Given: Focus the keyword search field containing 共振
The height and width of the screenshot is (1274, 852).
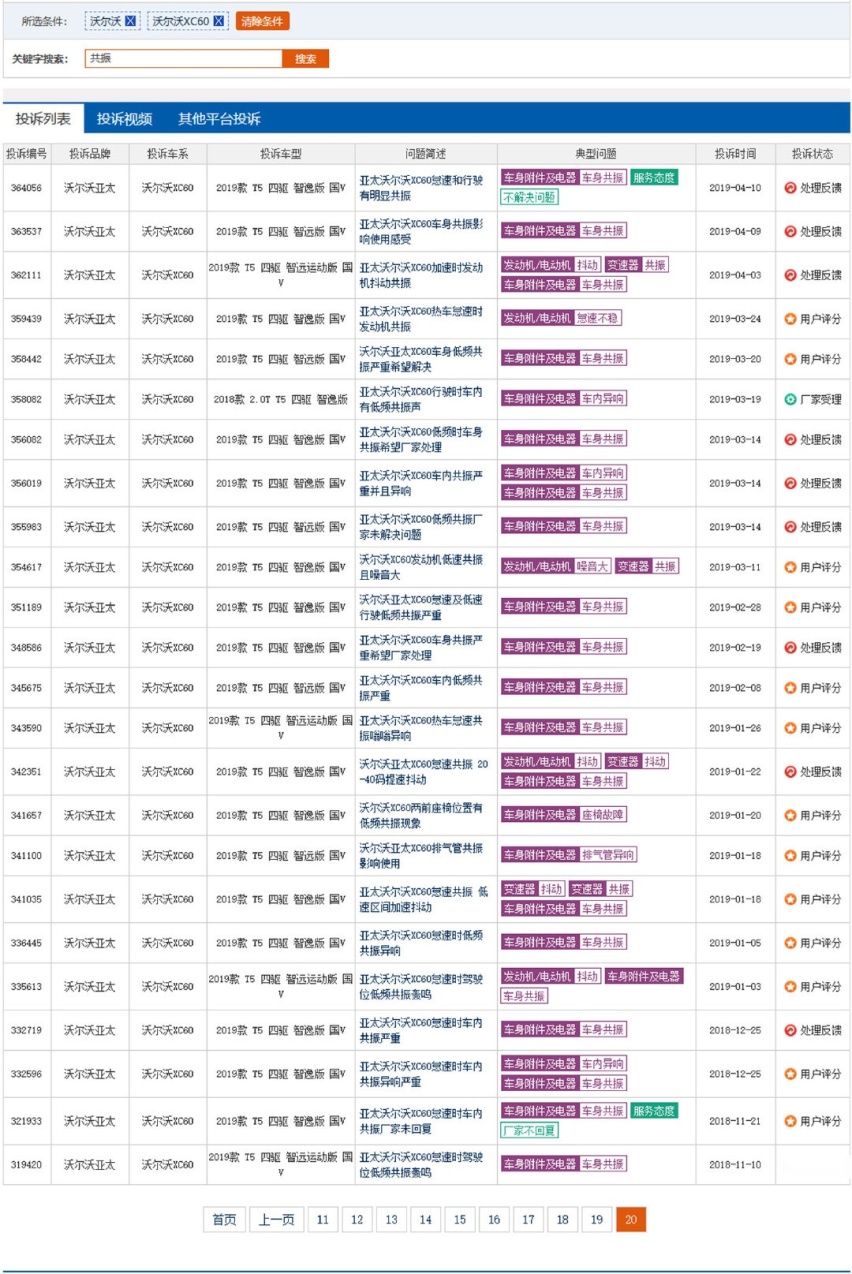Looking at the screenshot, I should point(184,59).
